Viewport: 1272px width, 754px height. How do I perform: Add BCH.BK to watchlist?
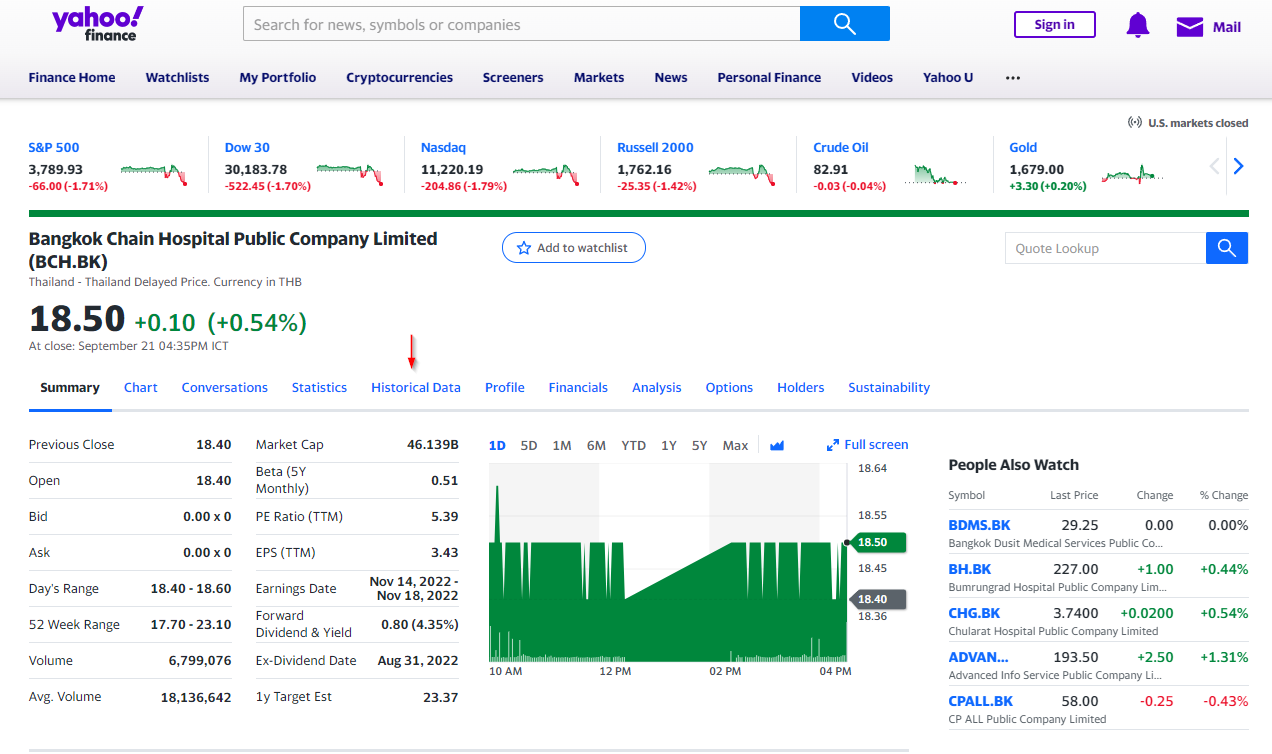point(573,248)
